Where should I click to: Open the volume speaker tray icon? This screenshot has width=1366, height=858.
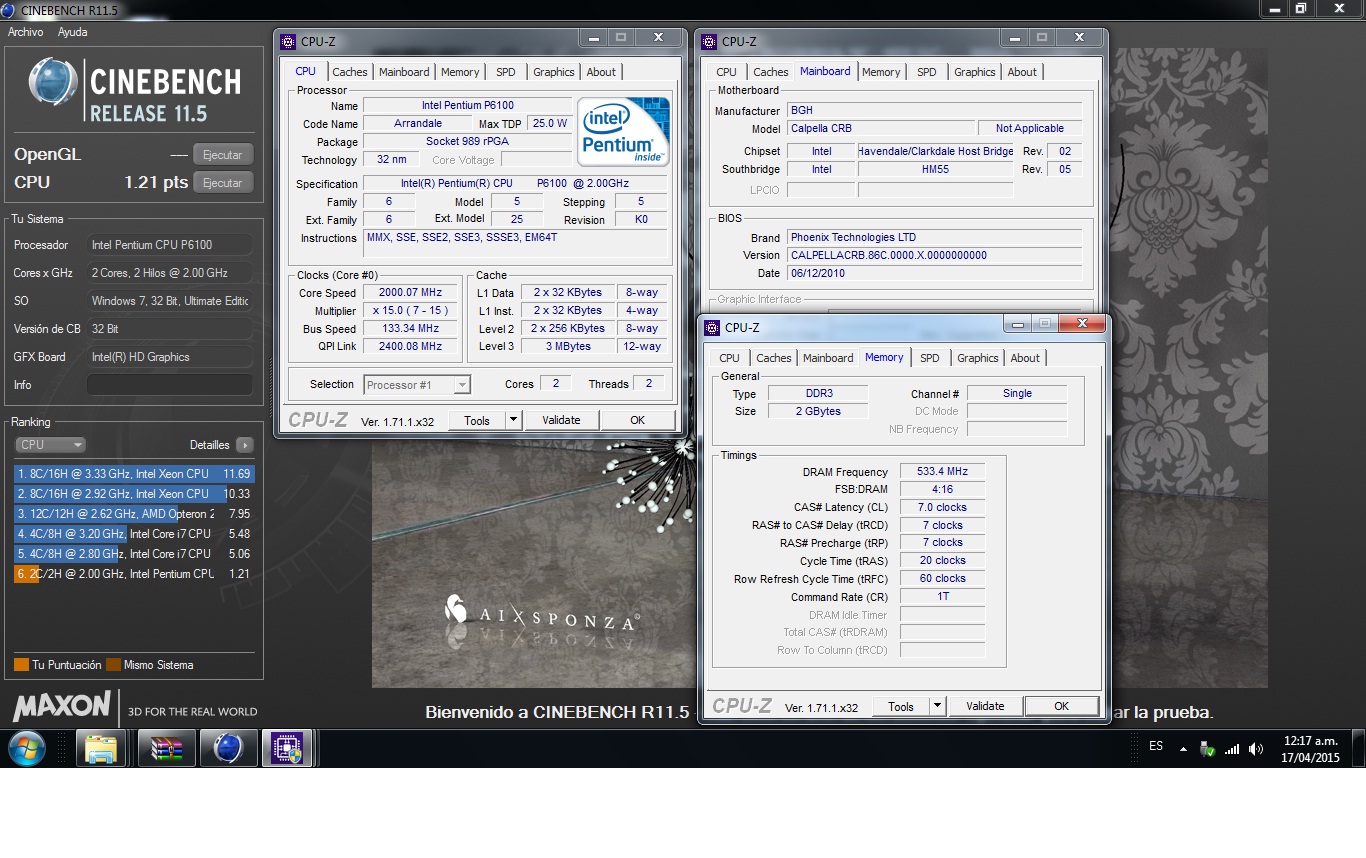tap(1255, 748)
